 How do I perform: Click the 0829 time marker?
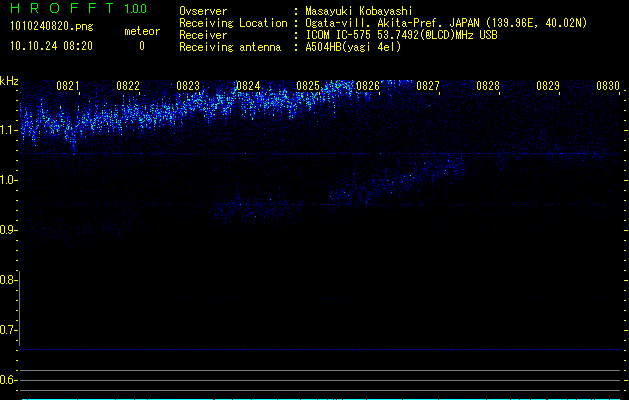click(548, 86)
